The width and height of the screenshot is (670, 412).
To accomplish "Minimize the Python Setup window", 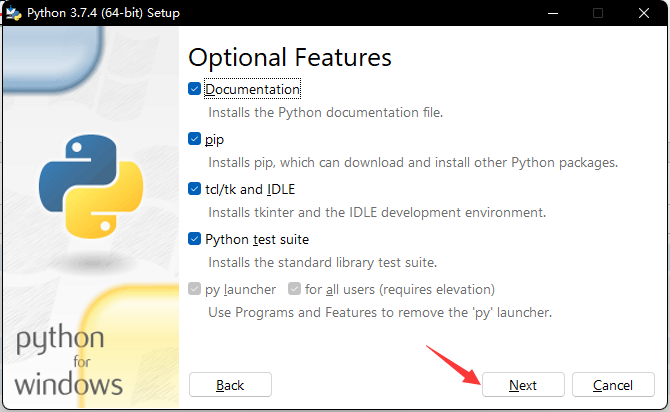I will click(553, 13).
